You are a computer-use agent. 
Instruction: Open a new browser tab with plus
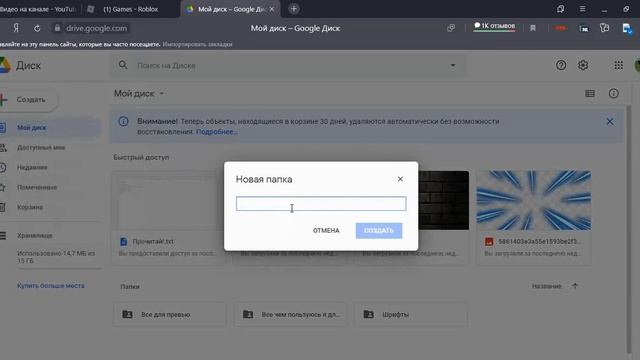coord(293,9)
